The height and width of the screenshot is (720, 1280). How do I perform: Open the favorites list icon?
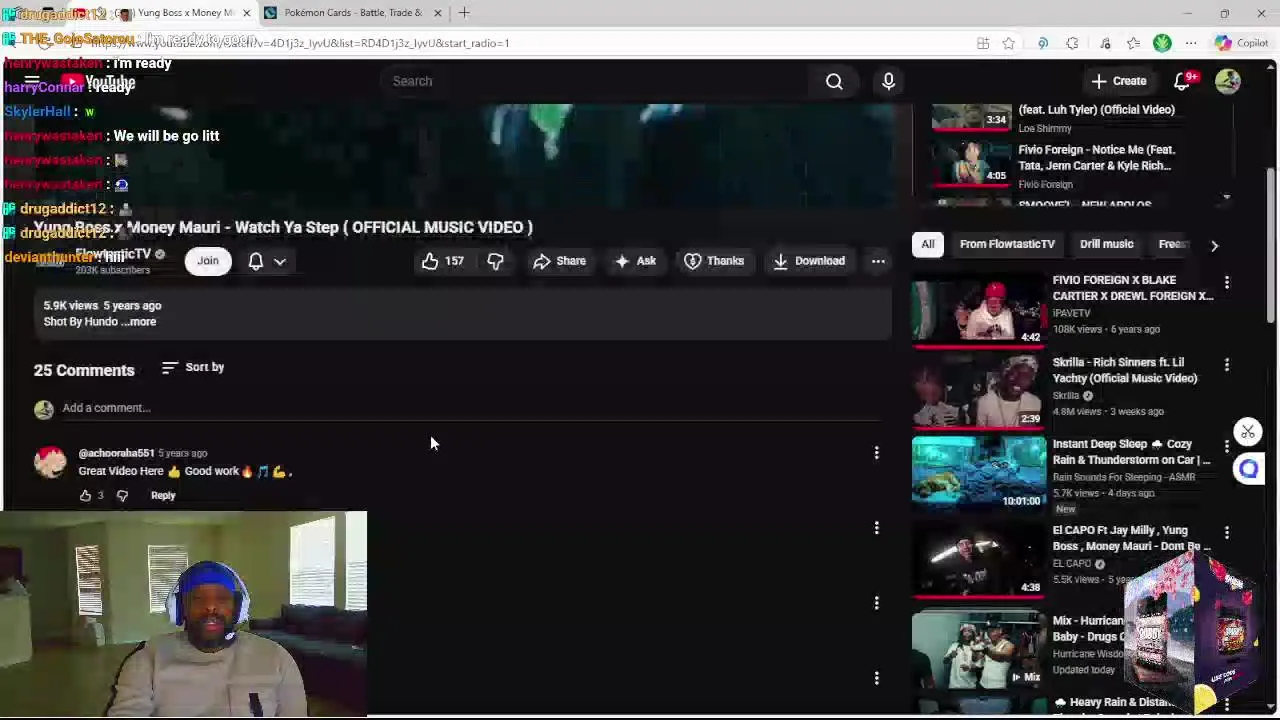(x=1133, y=43)
